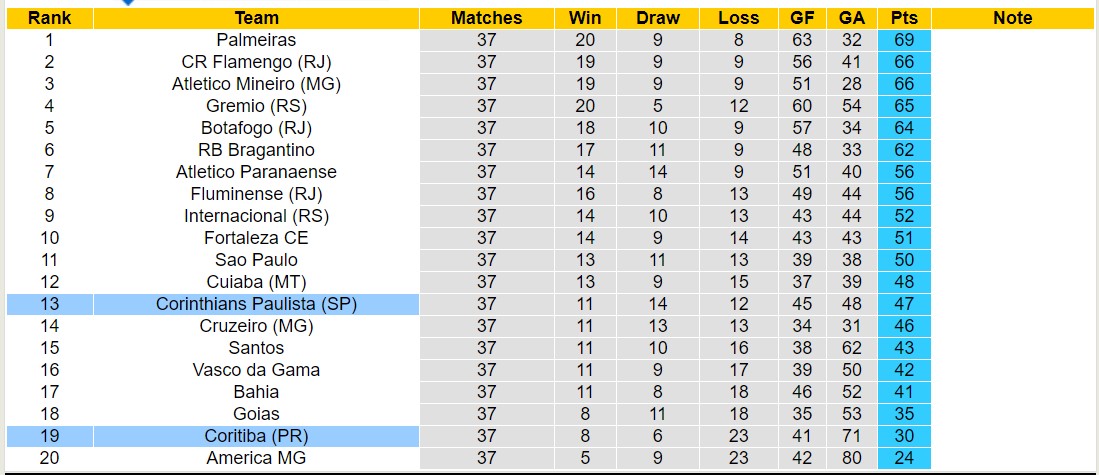Select the Draw column header
The height and width of the screenshot is (475, 1099).
[x=657, y=18]
